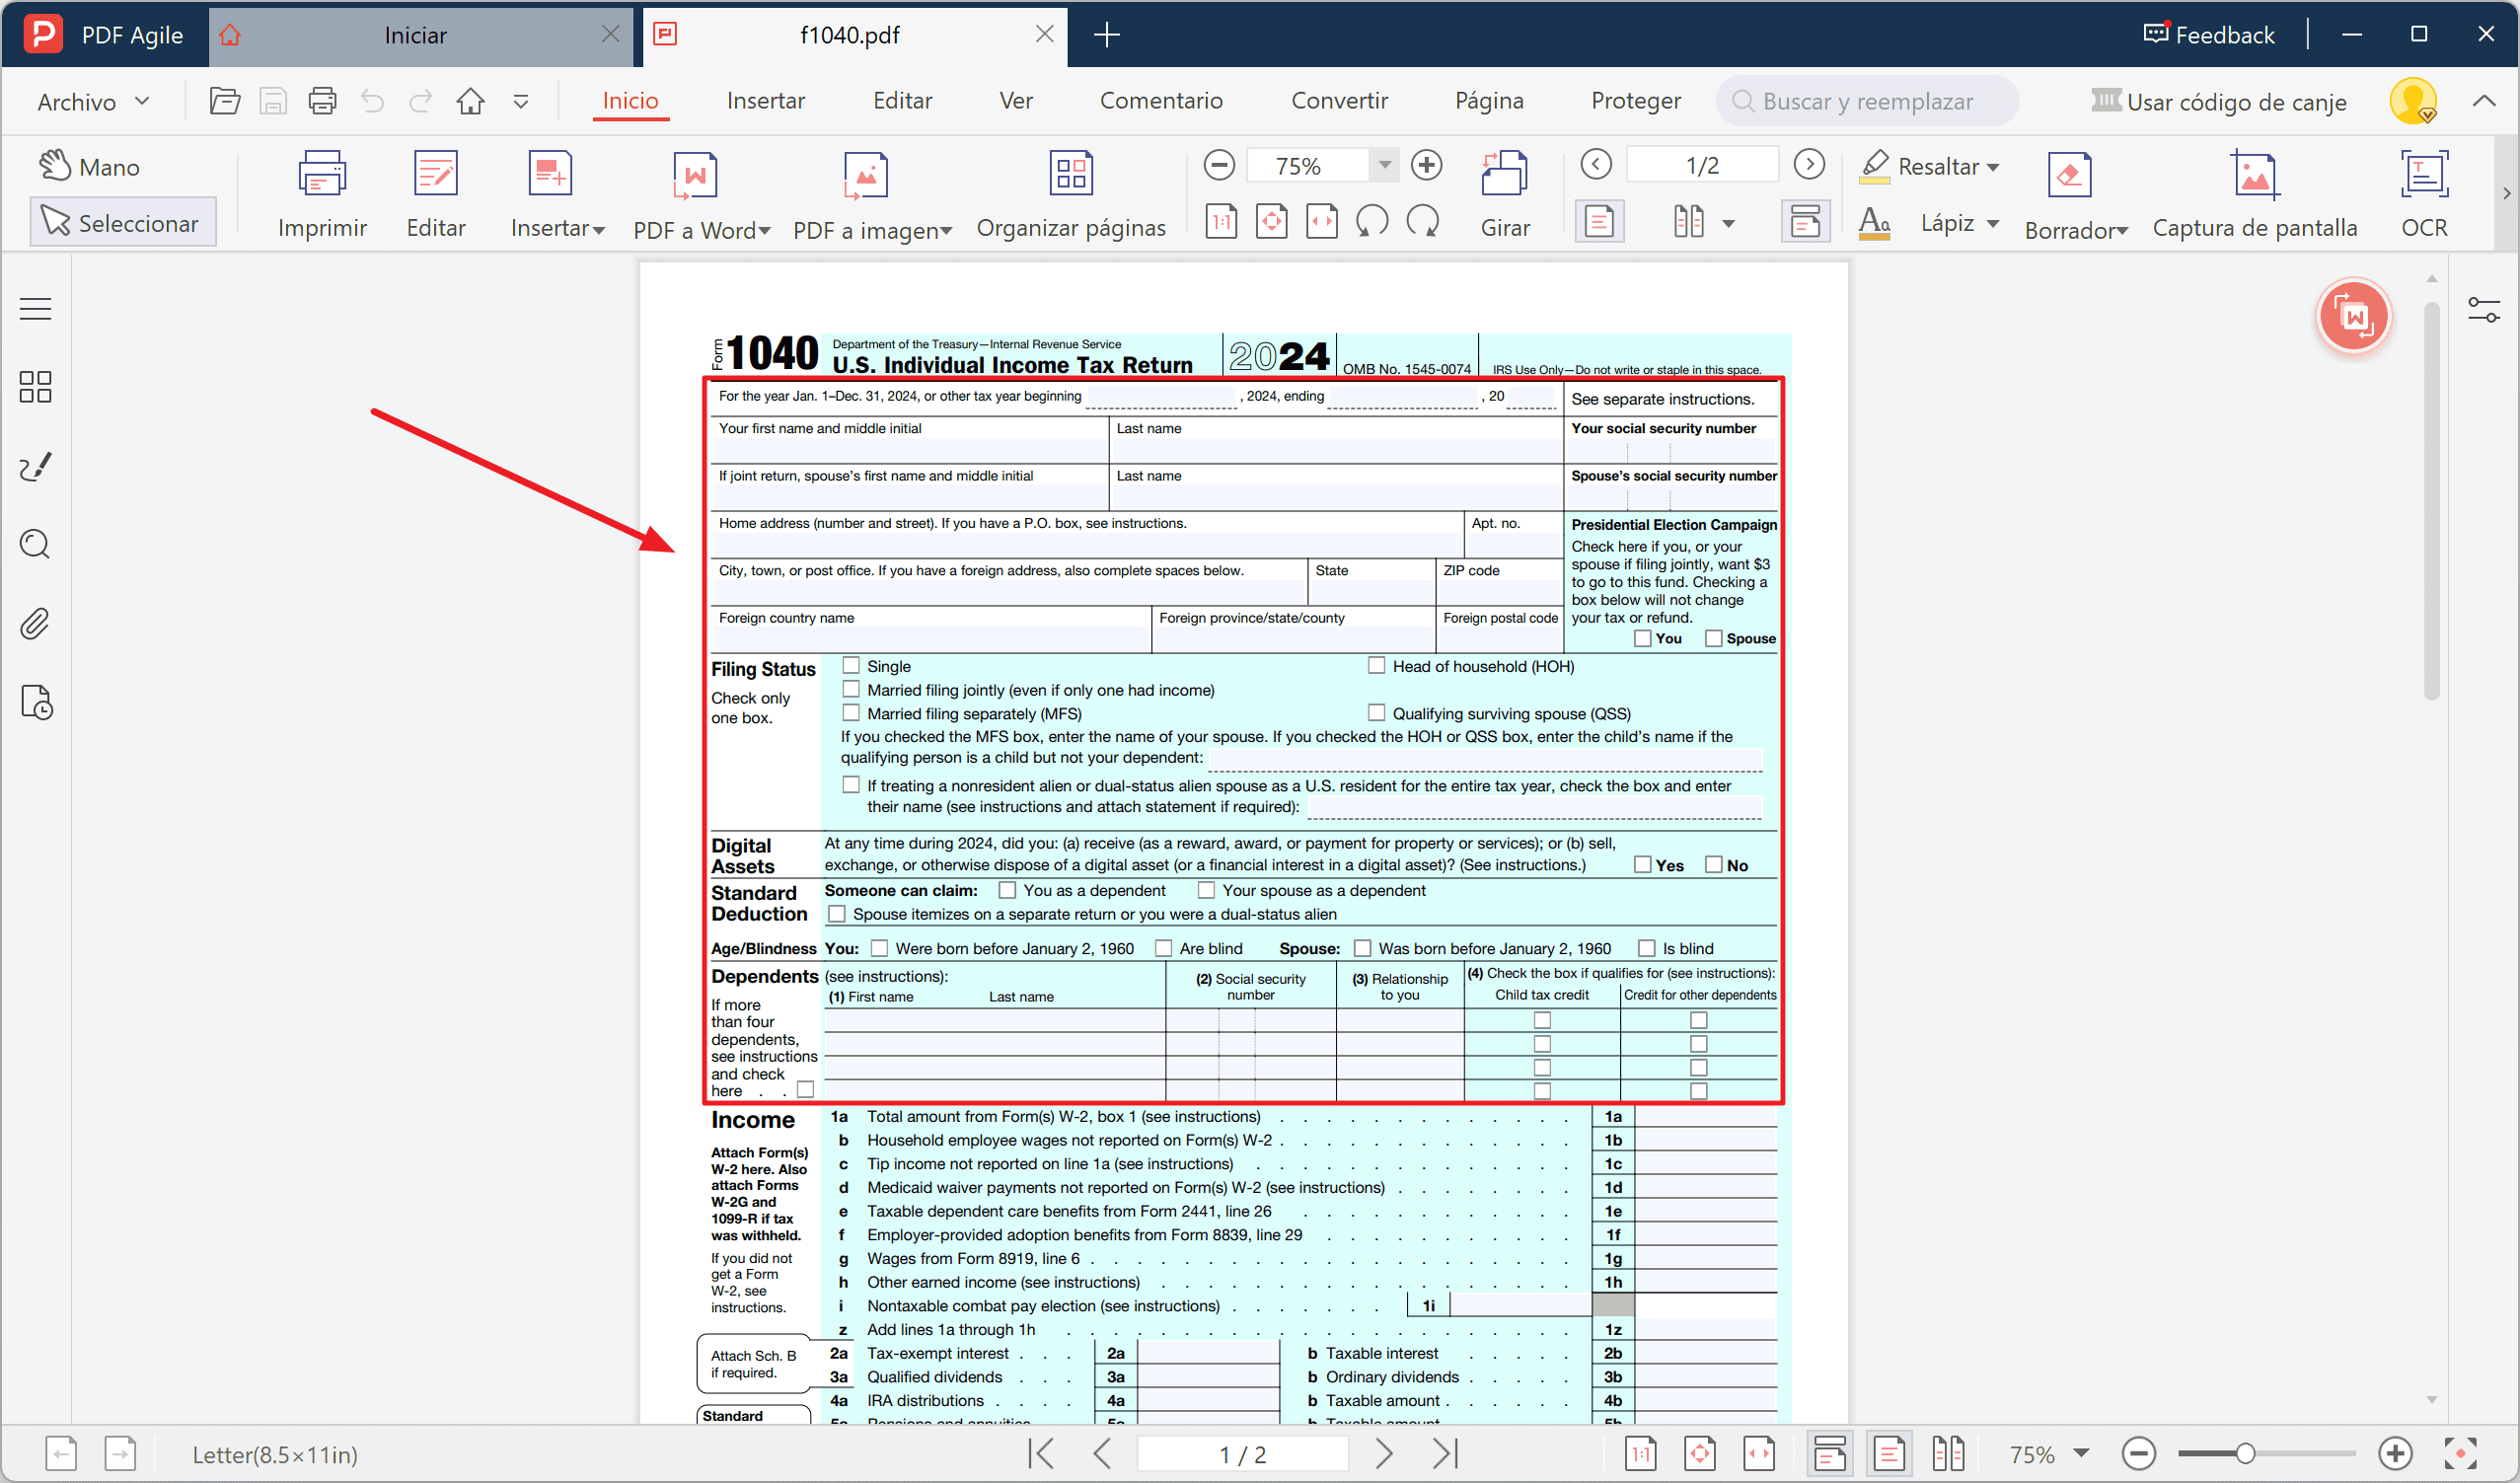The height and width of the screenshot is (1483, 2520).
Task: Expand Borrador eraser dropdown
Action: pos(2122,231)
